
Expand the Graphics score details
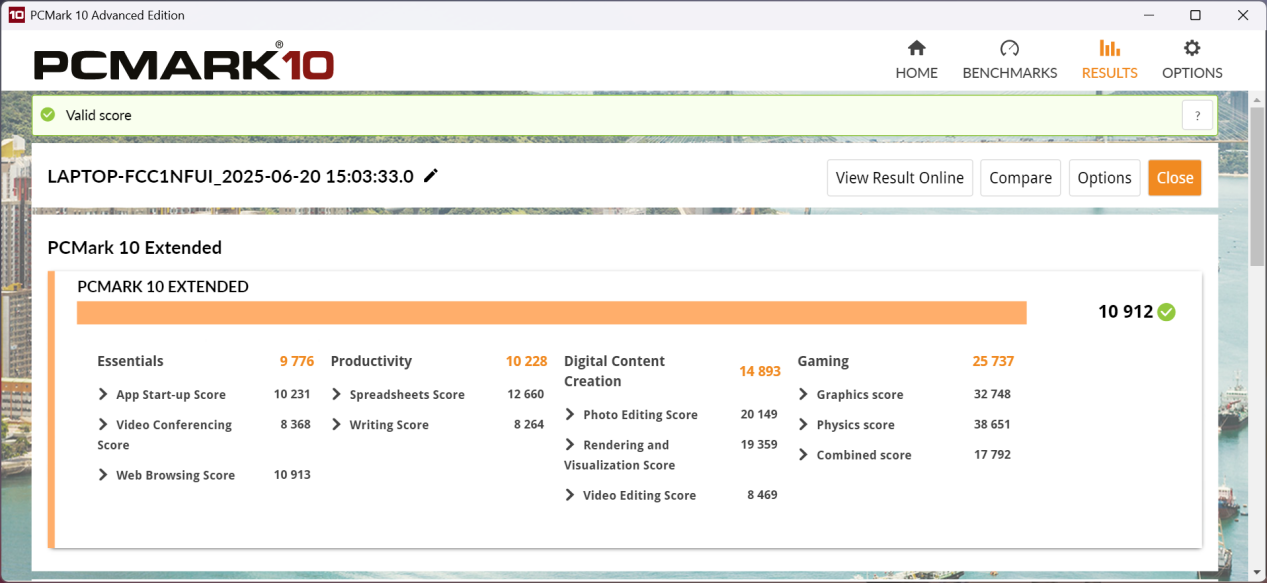click(x=803, y=395)
